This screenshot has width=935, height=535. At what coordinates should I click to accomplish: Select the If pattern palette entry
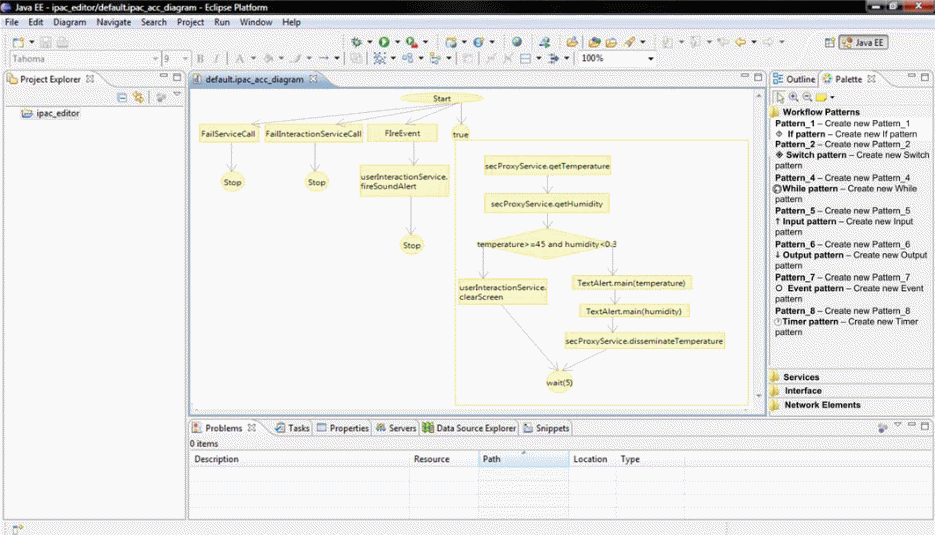pyautogui.click(x=846, y=134)
